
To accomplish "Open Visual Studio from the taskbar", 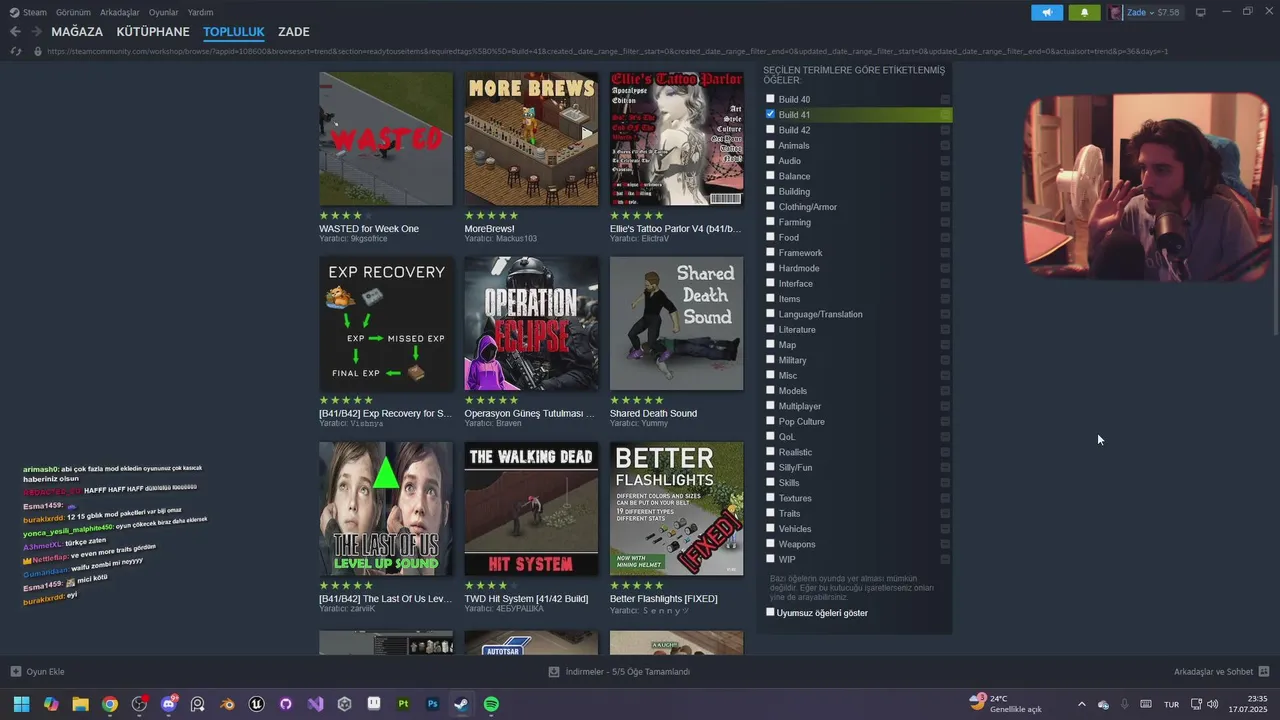I will click(x=315, y=704).
